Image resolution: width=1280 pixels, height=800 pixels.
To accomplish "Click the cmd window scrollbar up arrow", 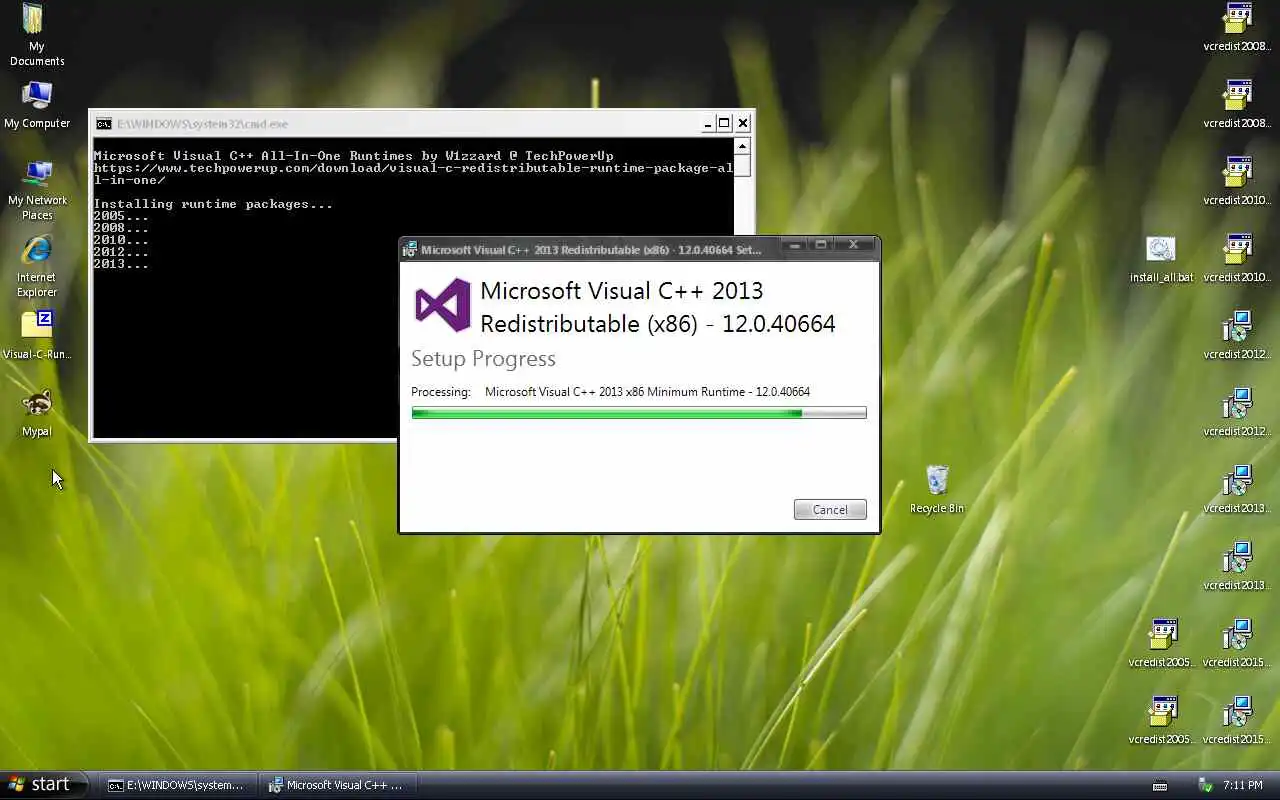I will pos(742,146).
